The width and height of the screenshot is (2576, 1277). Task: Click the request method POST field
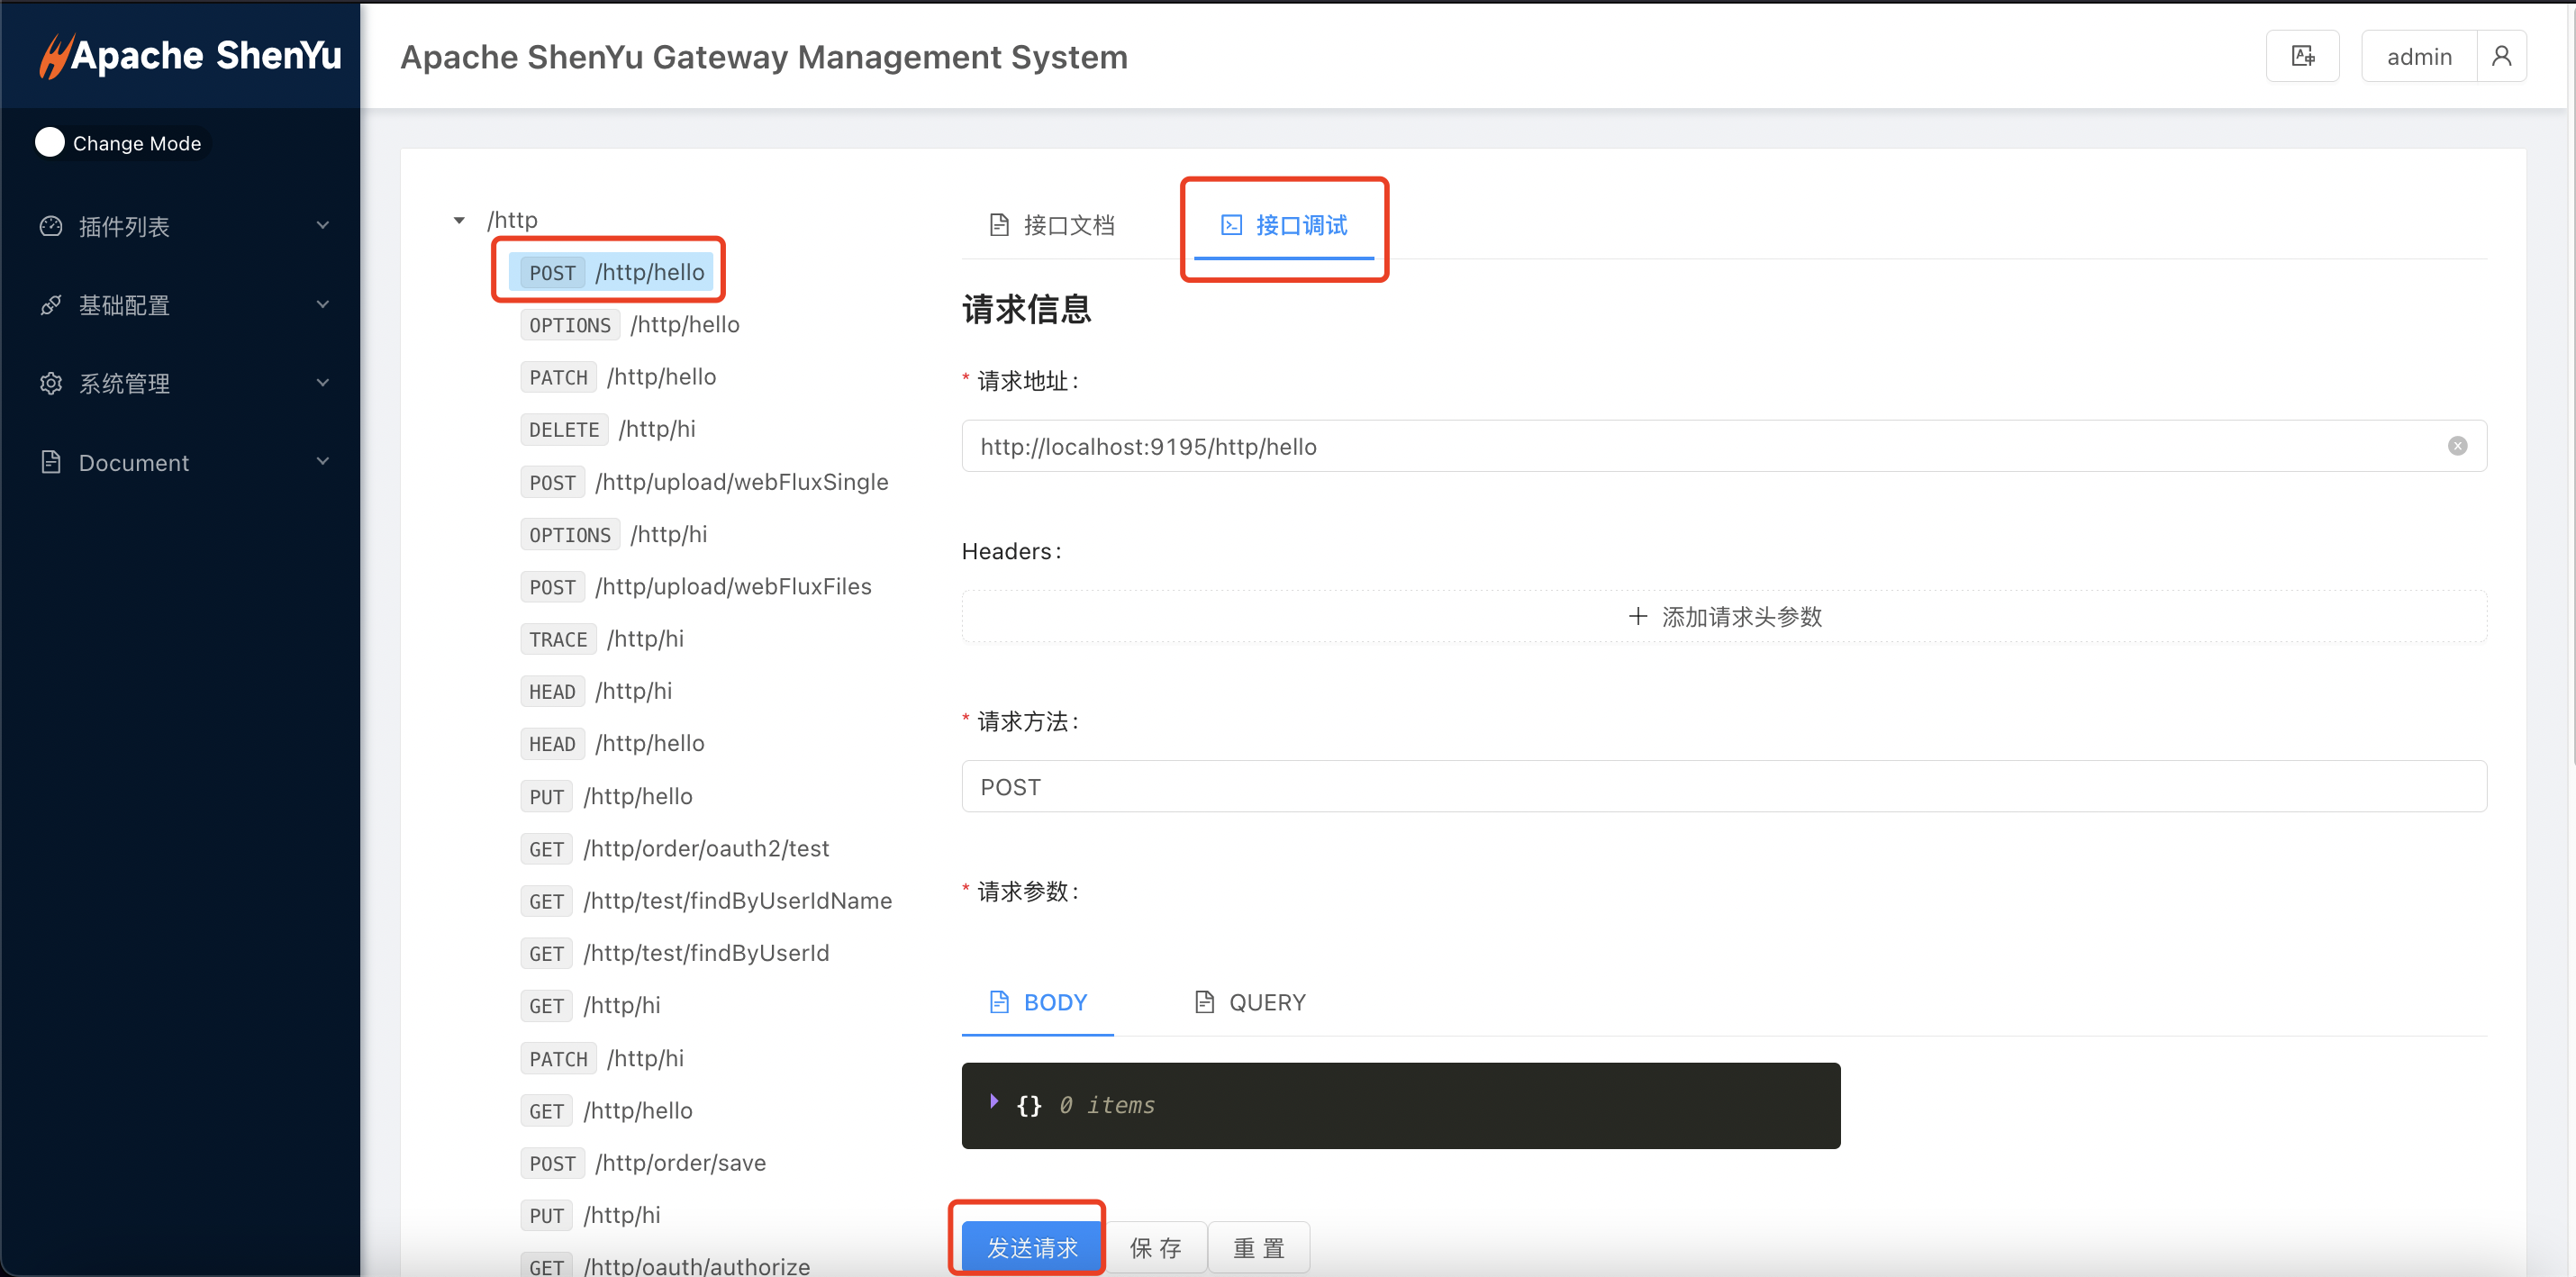[1724, 787]
